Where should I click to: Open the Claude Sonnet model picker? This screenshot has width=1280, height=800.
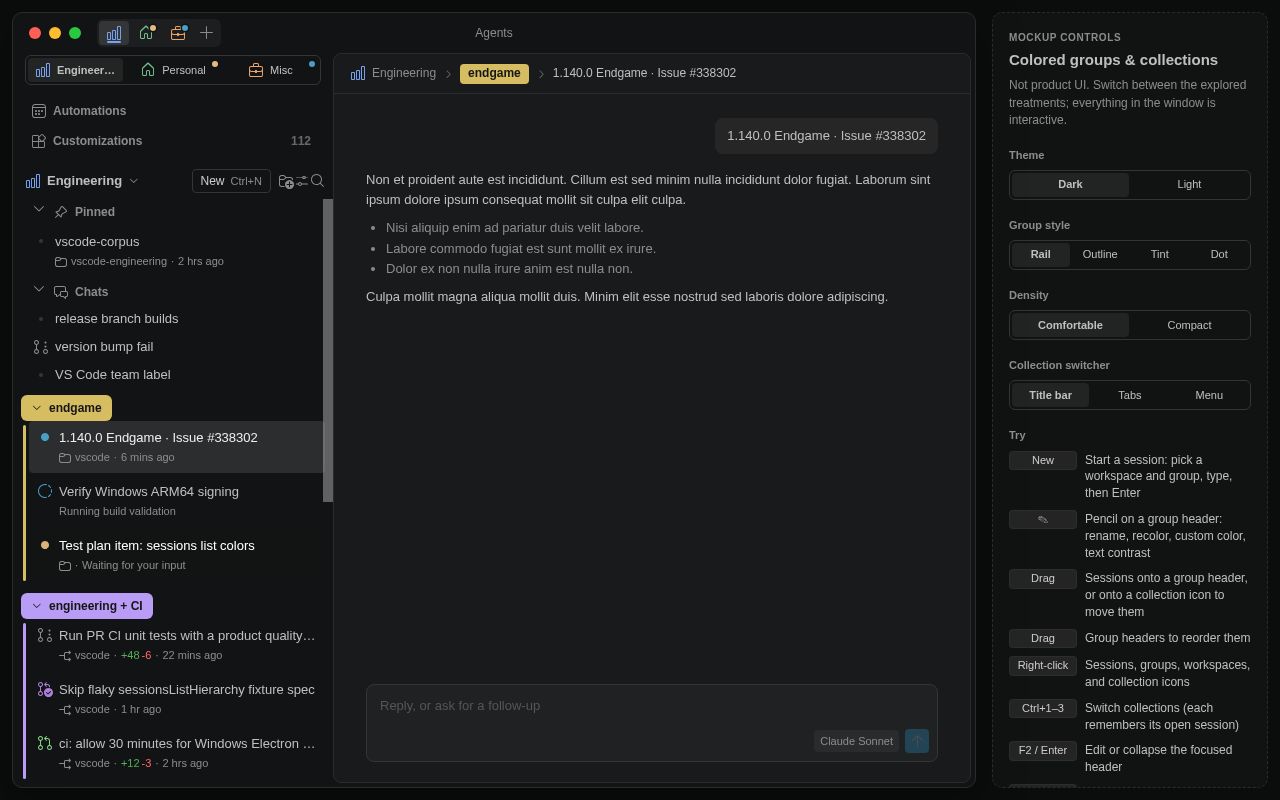click(856, 741)
